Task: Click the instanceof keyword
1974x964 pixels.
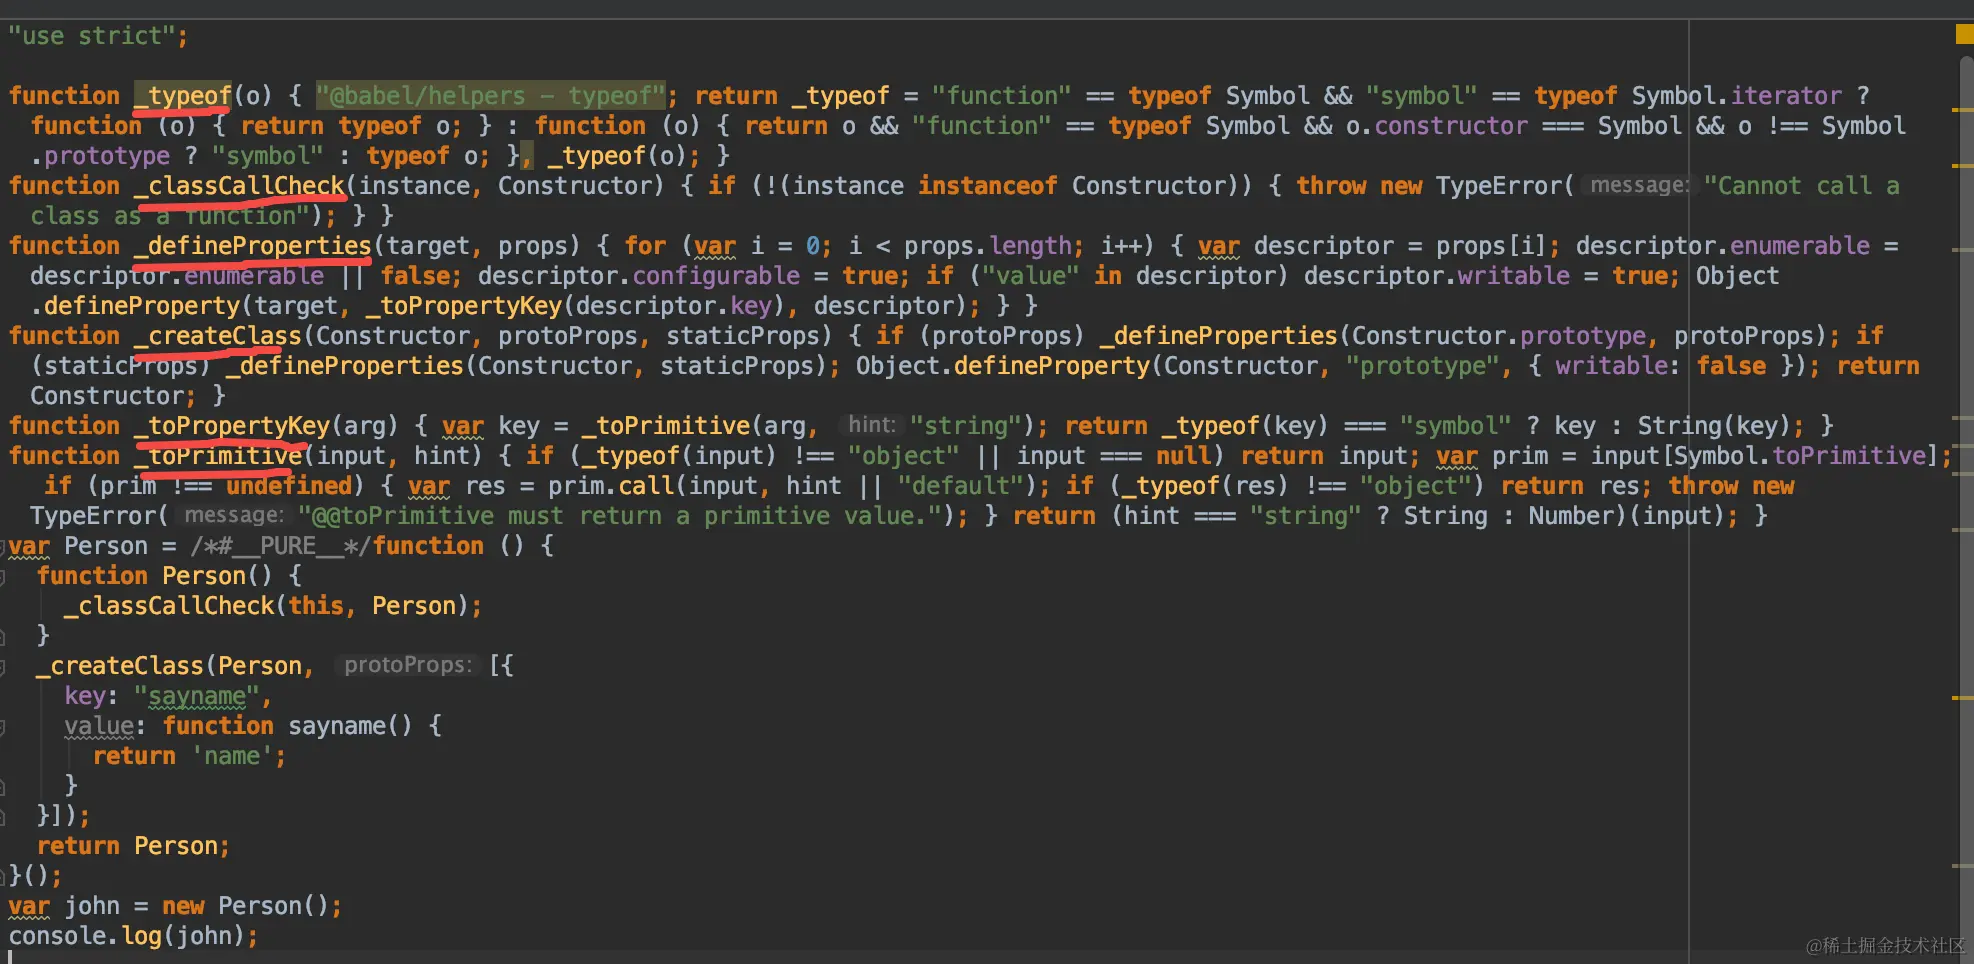Action: [988, 186]
